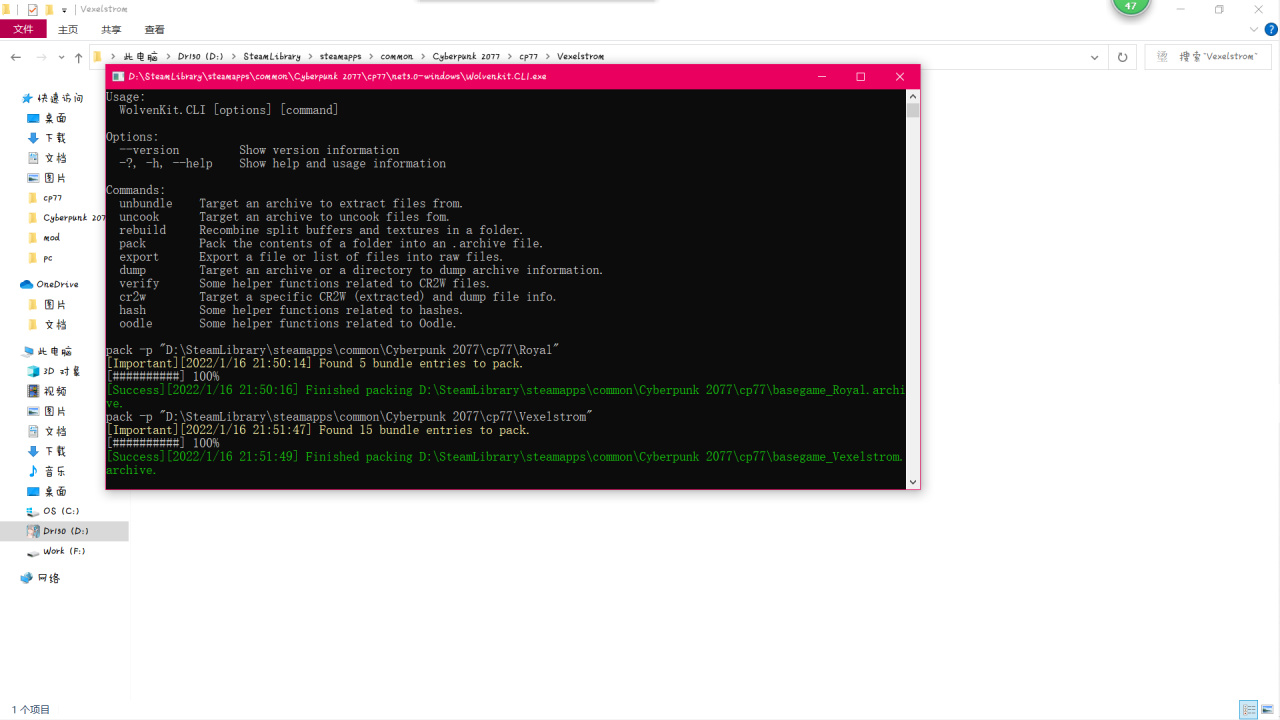Viewport: 1280px width, 720px height.
Task: Click steamapps in the address breadcrumb
Action: tap(340, 57)
